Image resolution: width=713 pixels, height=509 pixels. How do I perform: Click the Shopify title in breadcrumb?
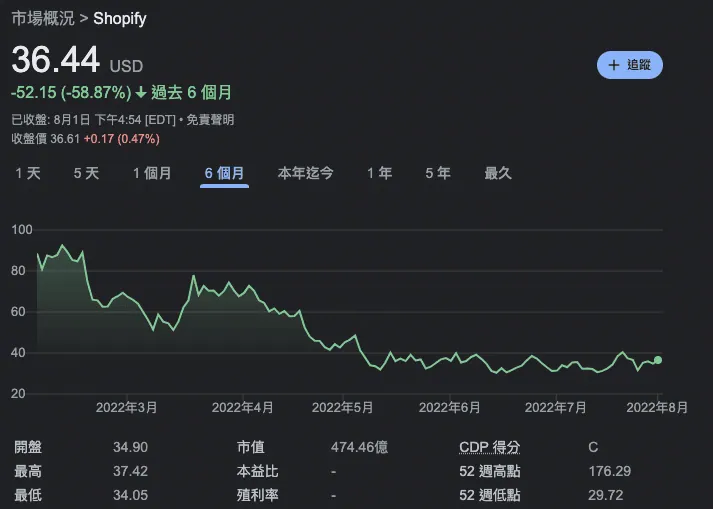tap(120, 19)
